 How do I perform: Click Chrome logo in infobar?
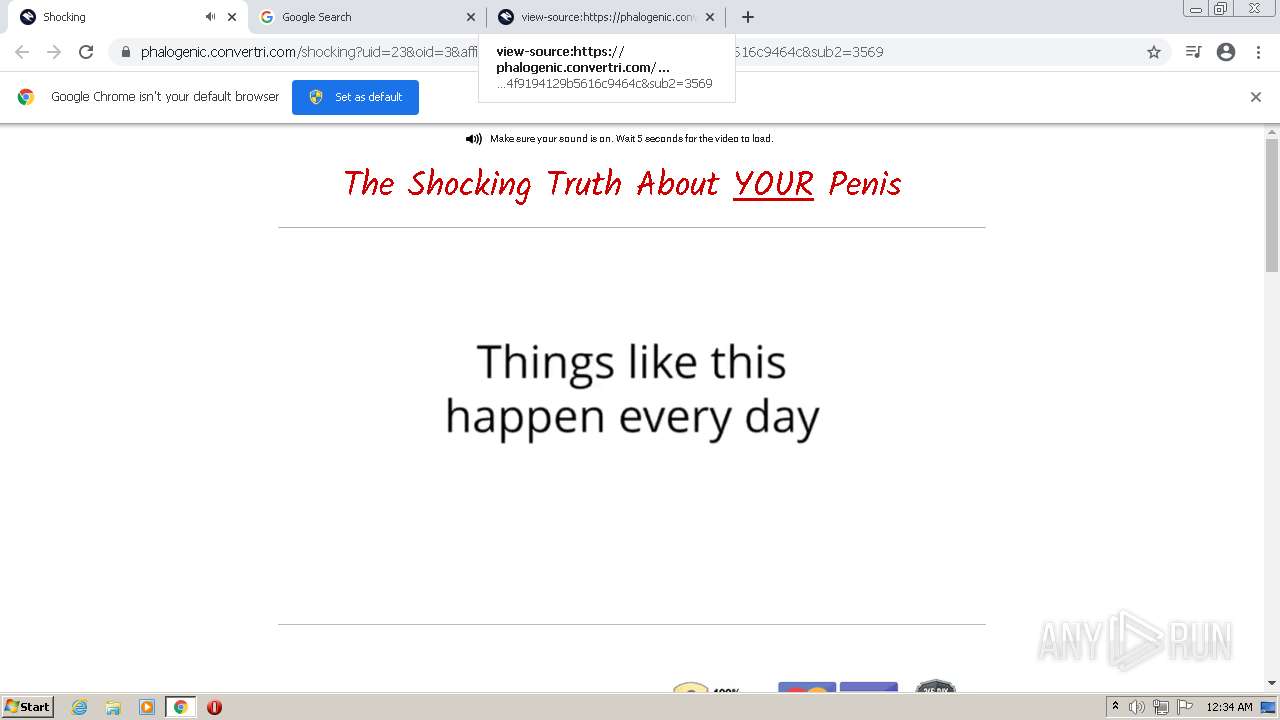26,97
